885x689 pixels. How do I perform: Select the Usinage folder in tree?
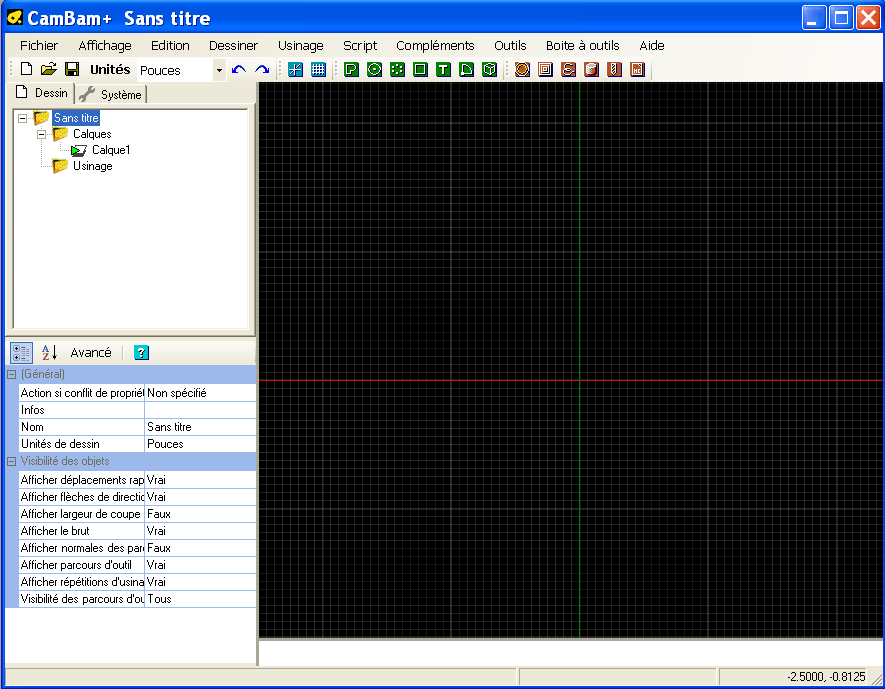pyautogui.click(x=93, y=166)
